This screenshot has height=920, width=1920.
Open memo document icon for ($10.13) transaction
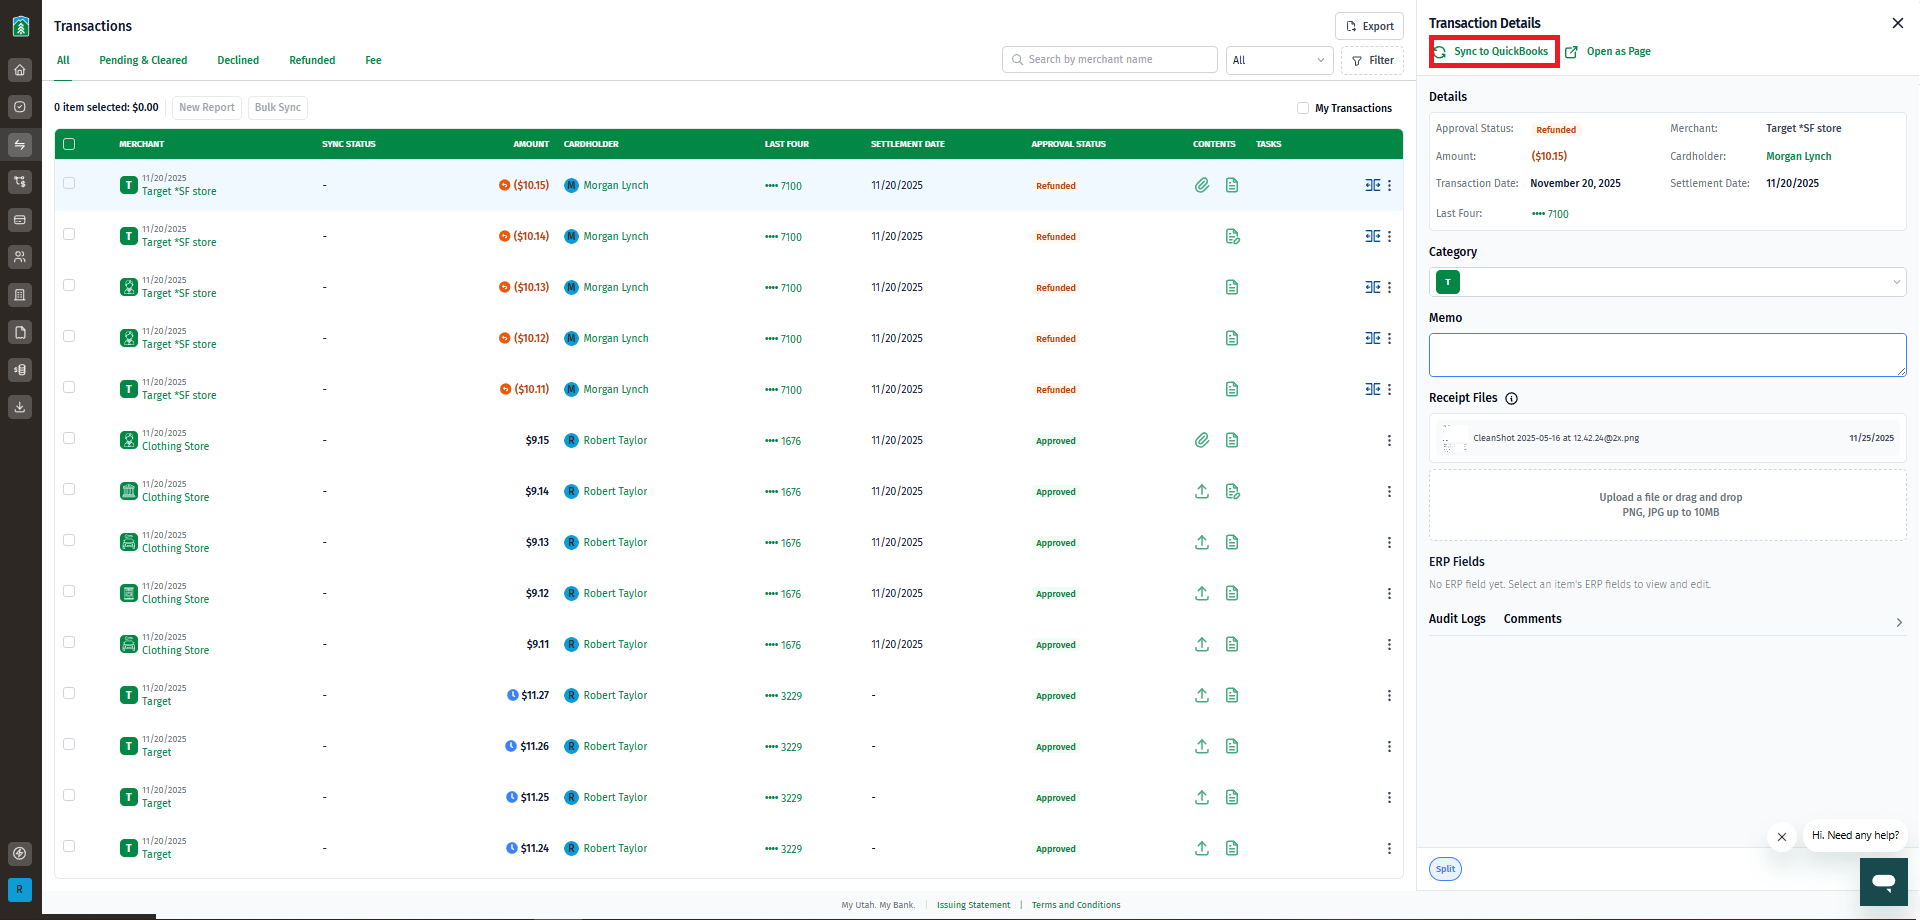[1232, 287]
